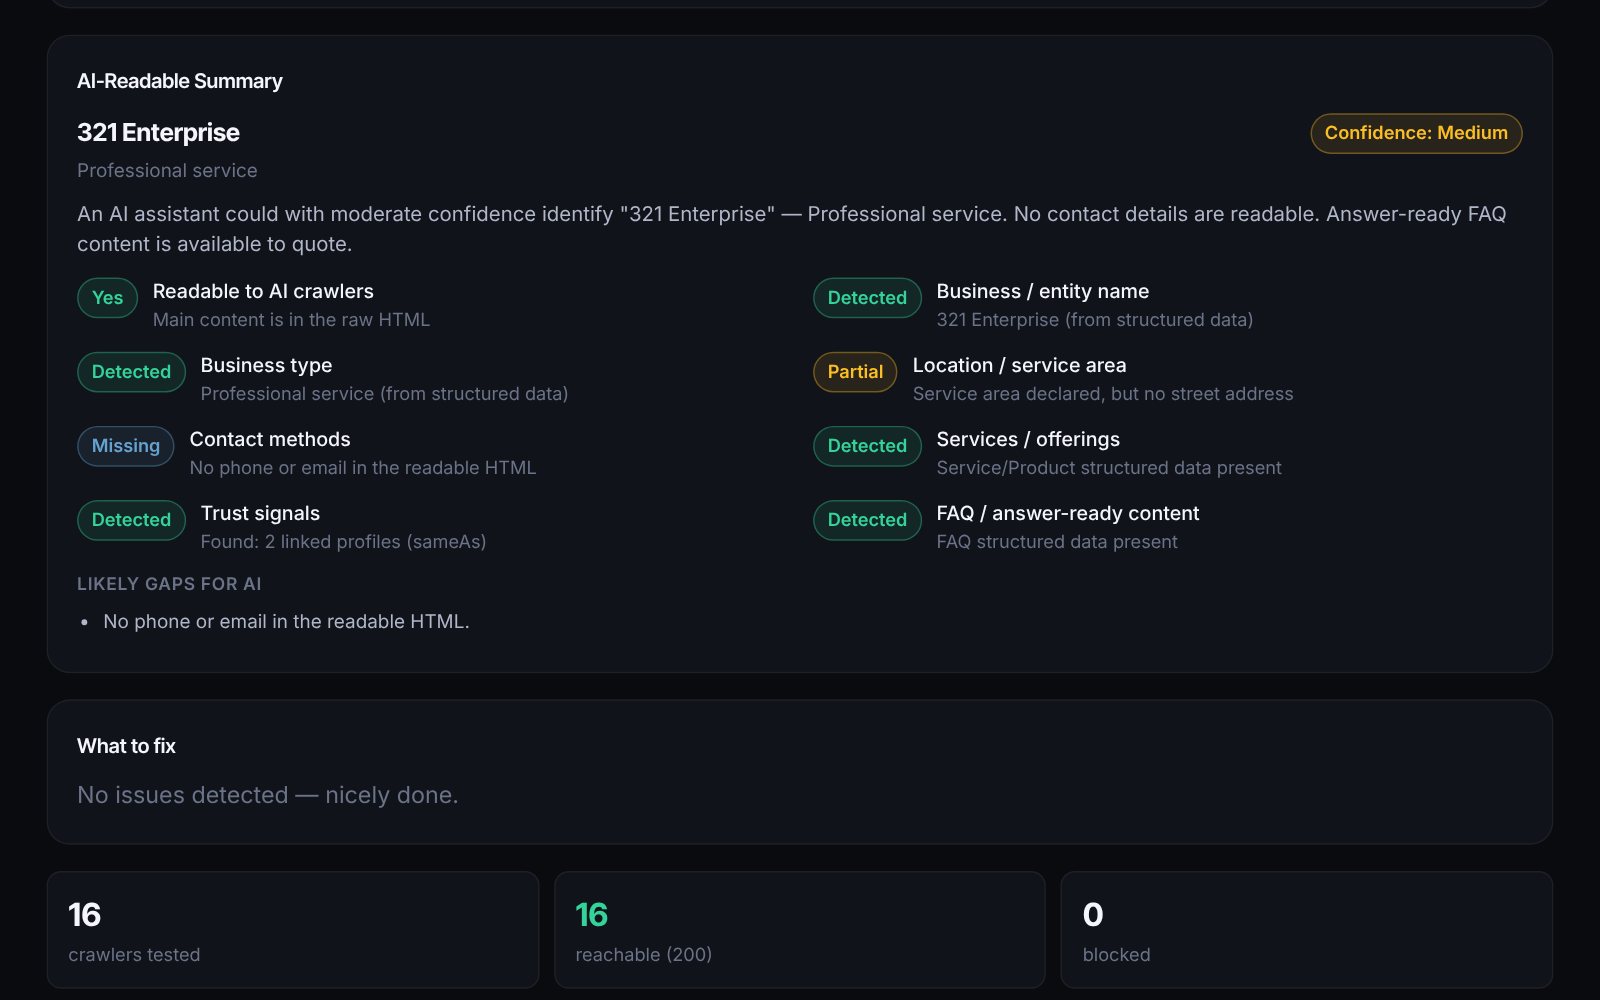Click 'Service/Product structured data present' text
The height and width of the screenshot is (1000, 1600).
[1109, 467]
